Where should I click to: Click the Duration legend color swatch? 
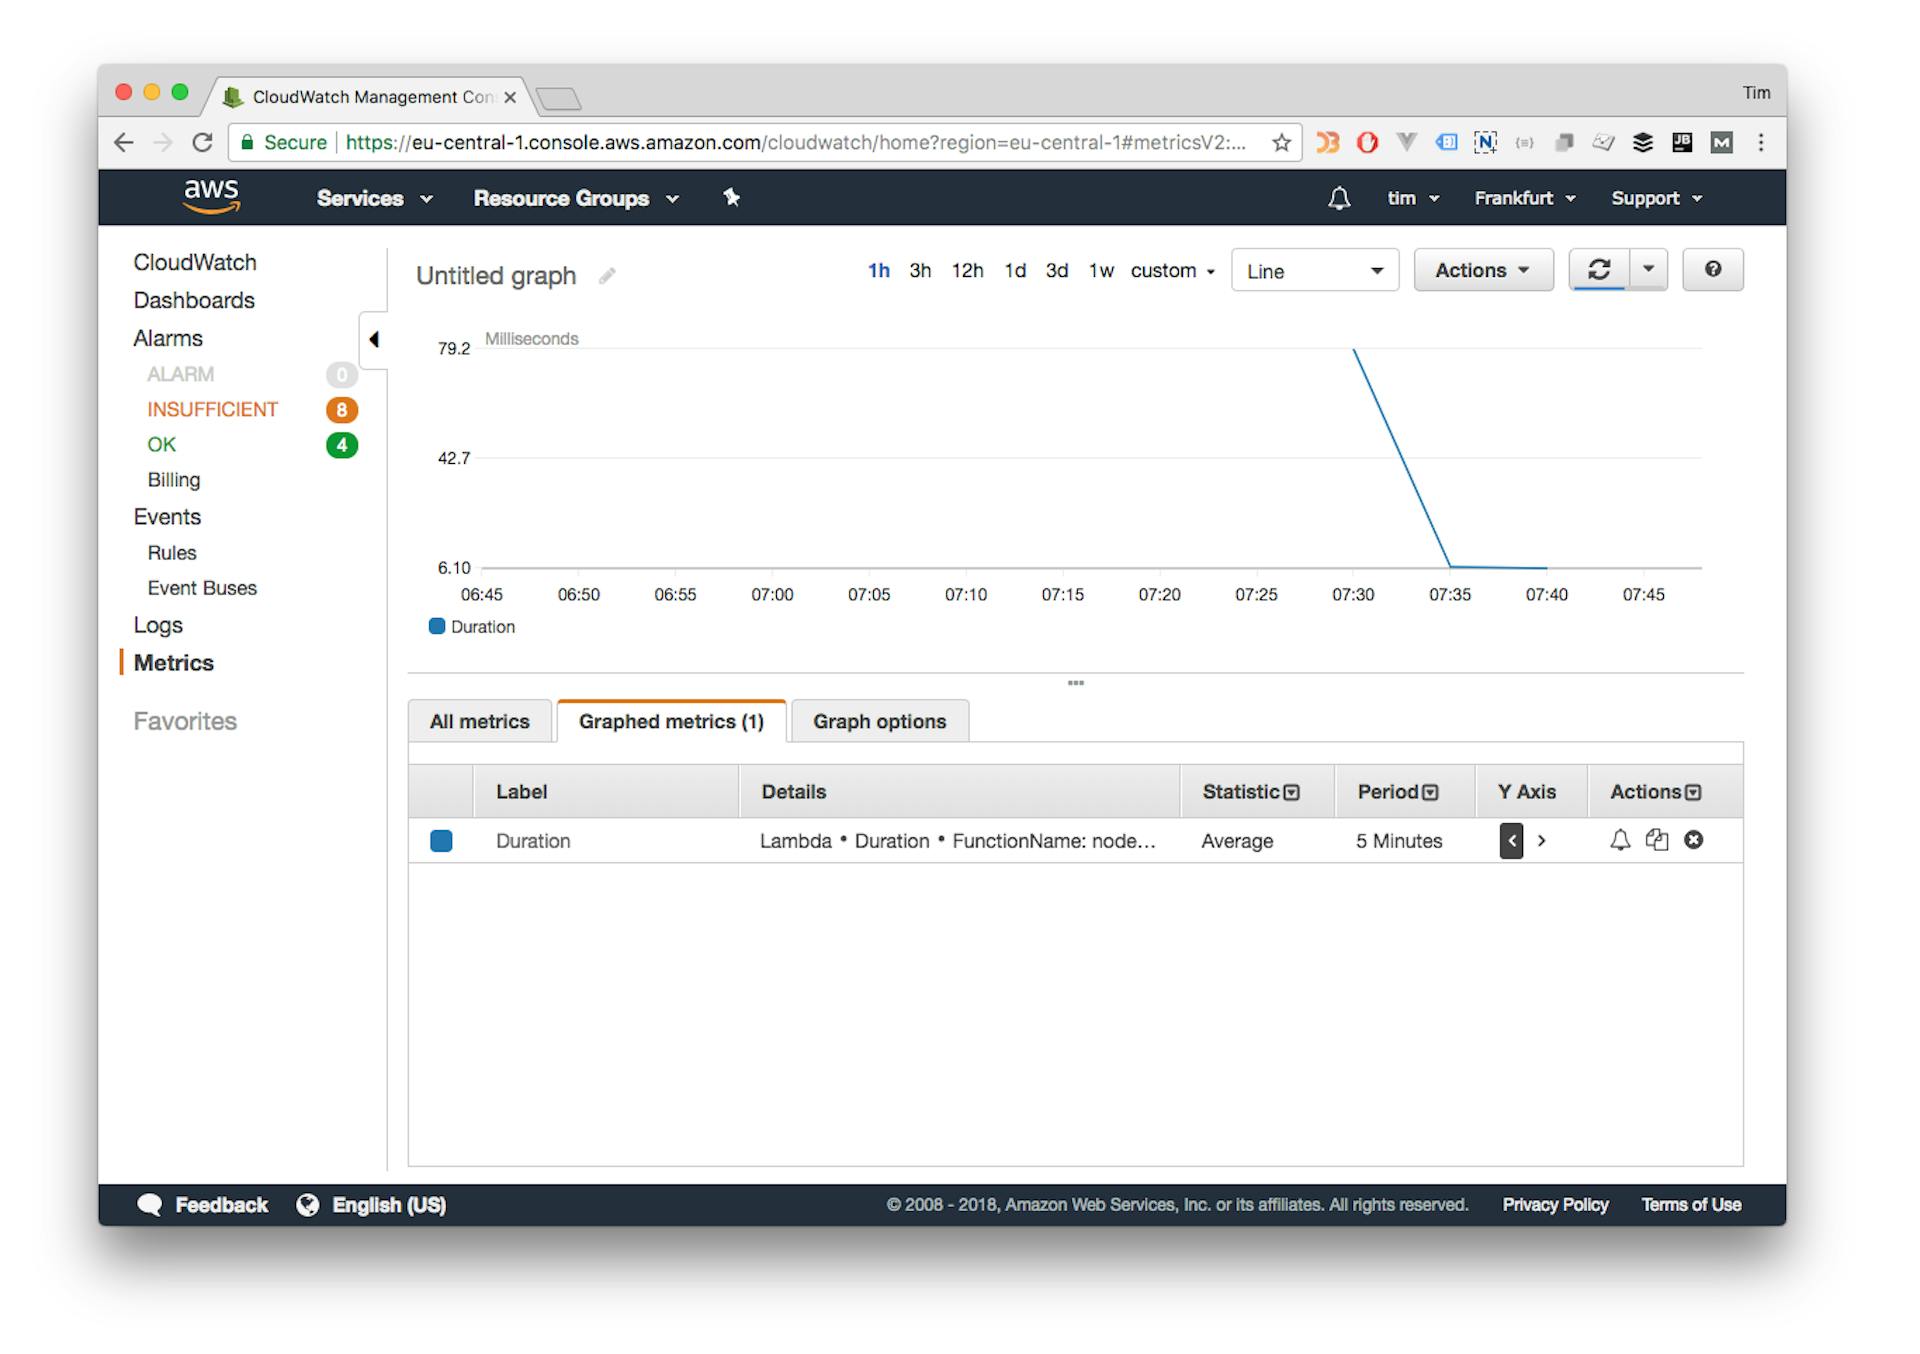pos(437,627)
